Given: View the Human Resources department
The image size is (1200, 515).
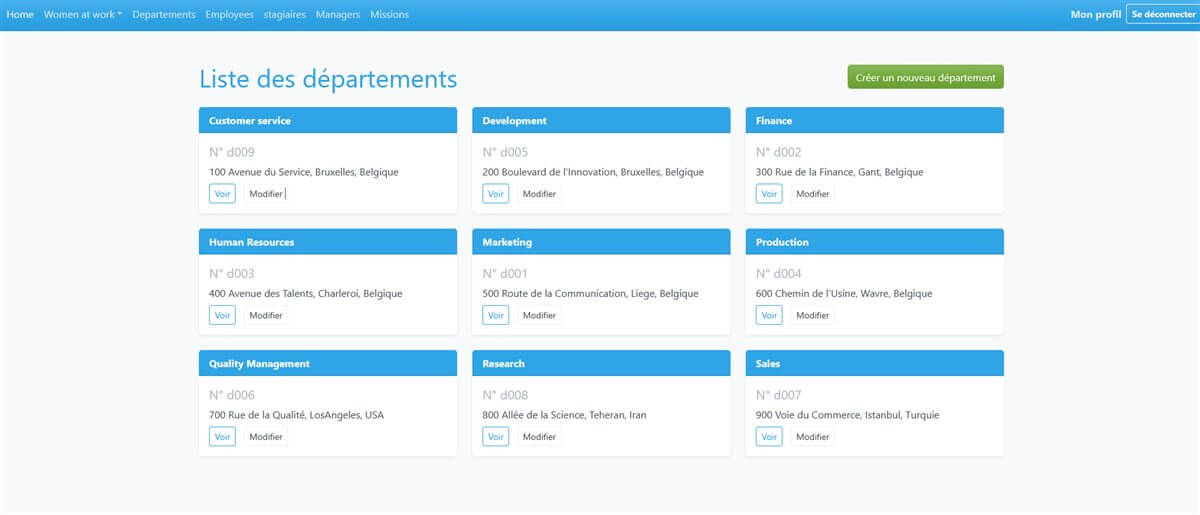Looking at the screenshot, I should (x=222, y=315).
